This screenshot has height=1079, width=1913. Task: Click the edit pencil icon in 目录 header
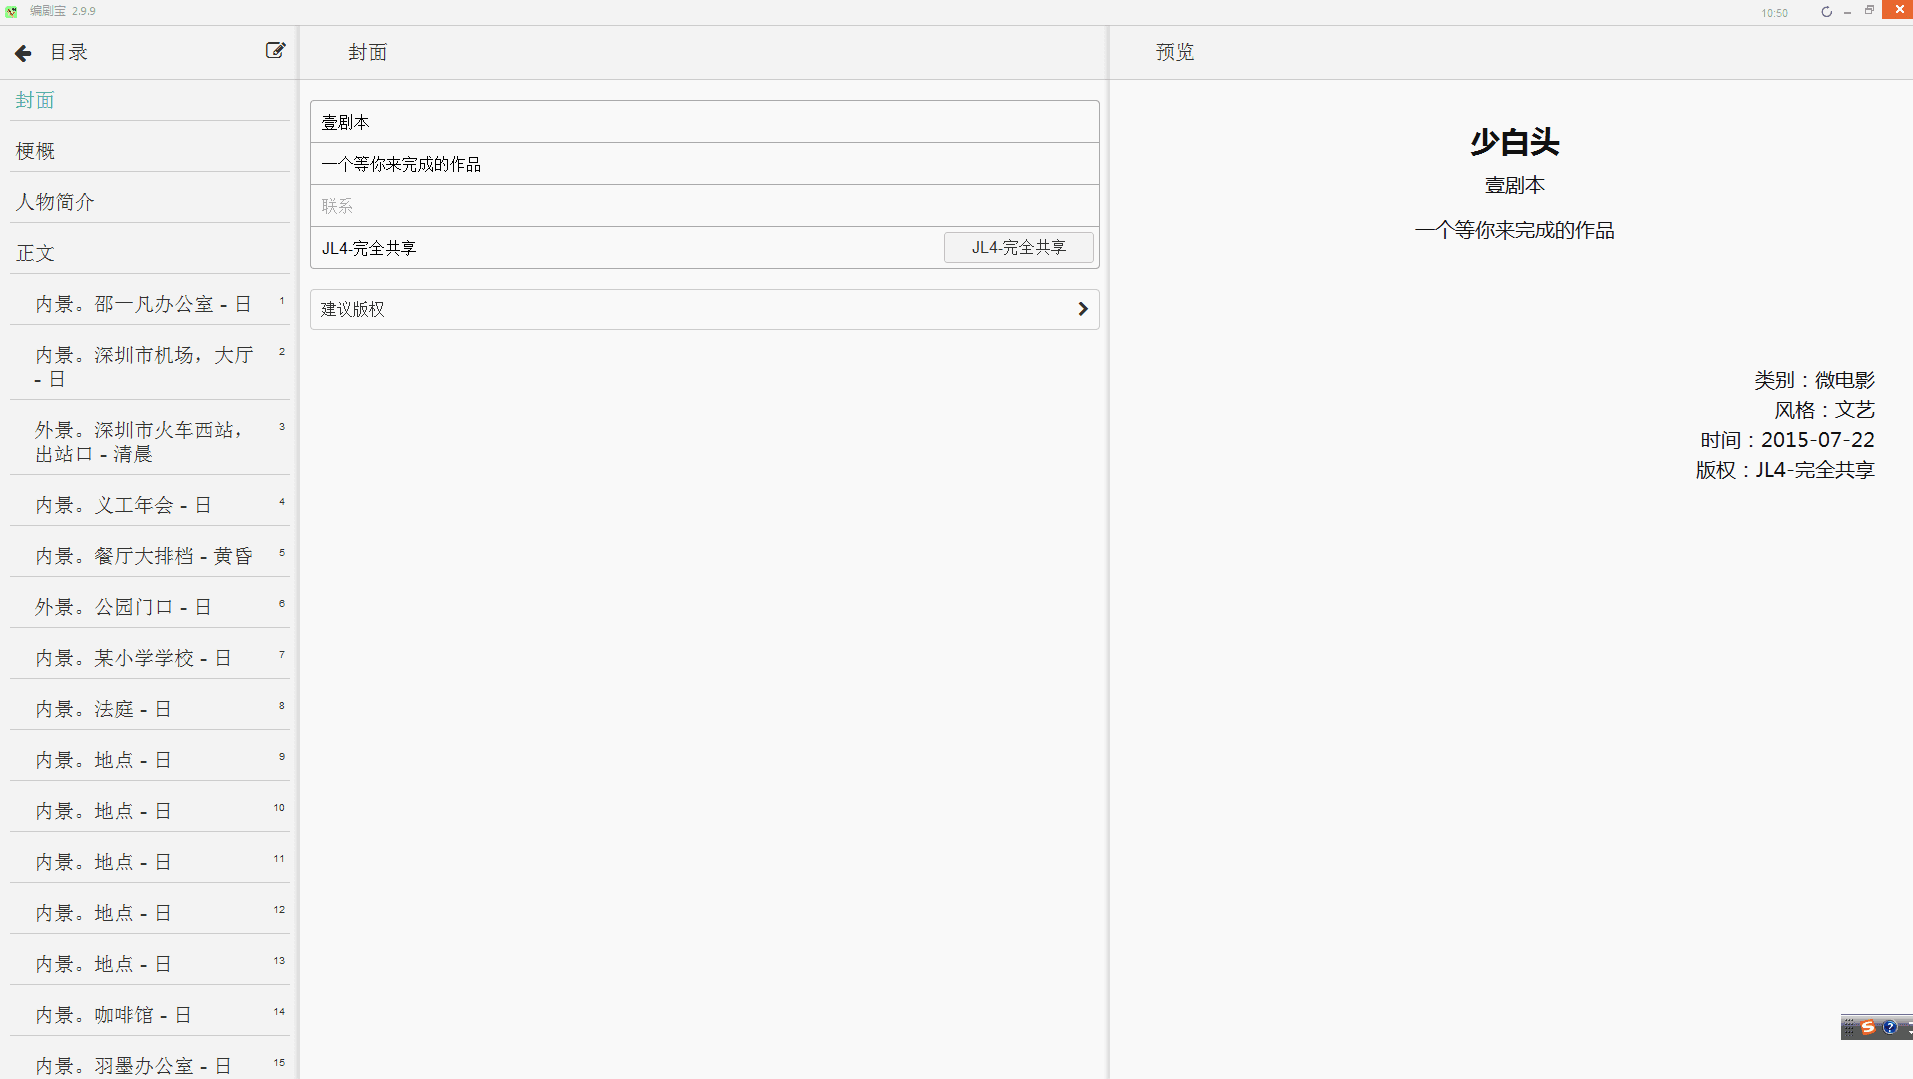[275, 51]
